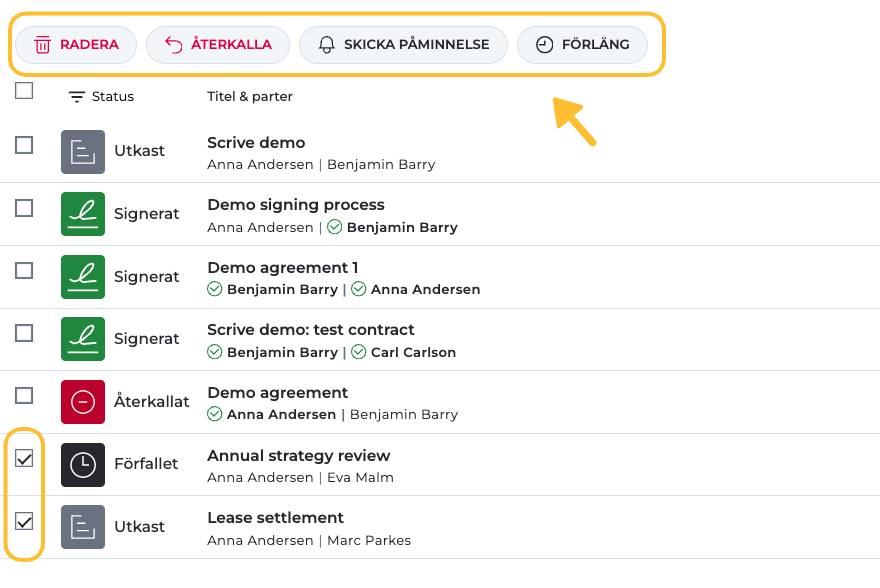The image size is (880, 588).
Task: Click the draft icon for Lease settlement
Action: click(83, 527)
